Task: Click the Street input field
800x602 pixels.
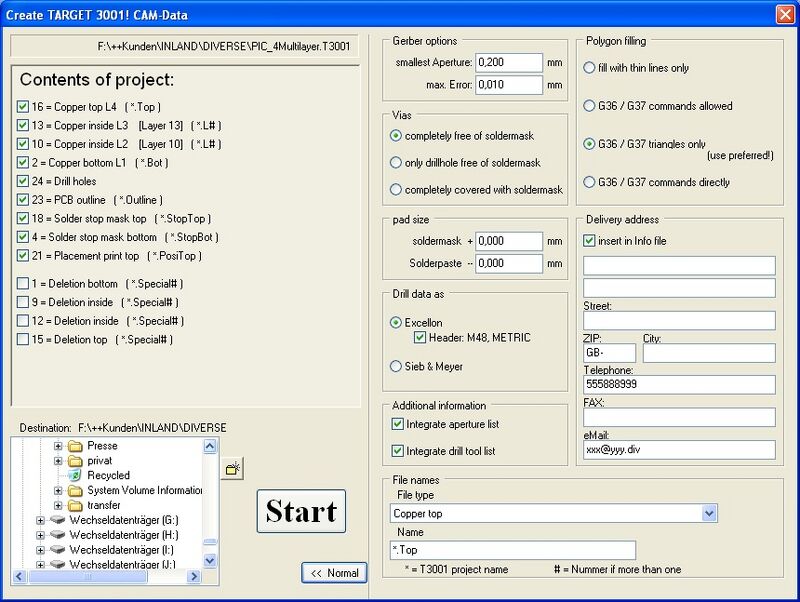Action: [x=679, y=321]
